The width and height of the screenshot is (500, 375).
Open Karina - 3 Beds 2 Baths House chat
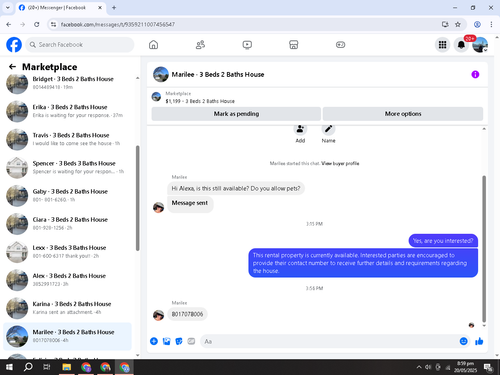point(68,308)
